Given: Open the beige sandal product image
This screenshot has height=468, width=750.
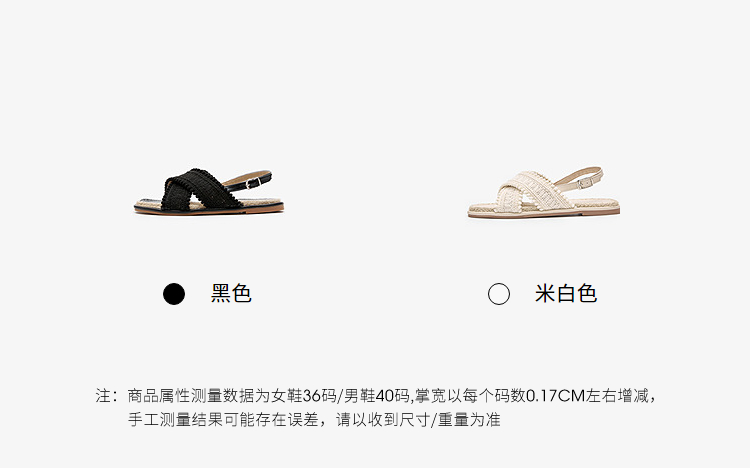Looking at the screenshot, I should 544,192.
